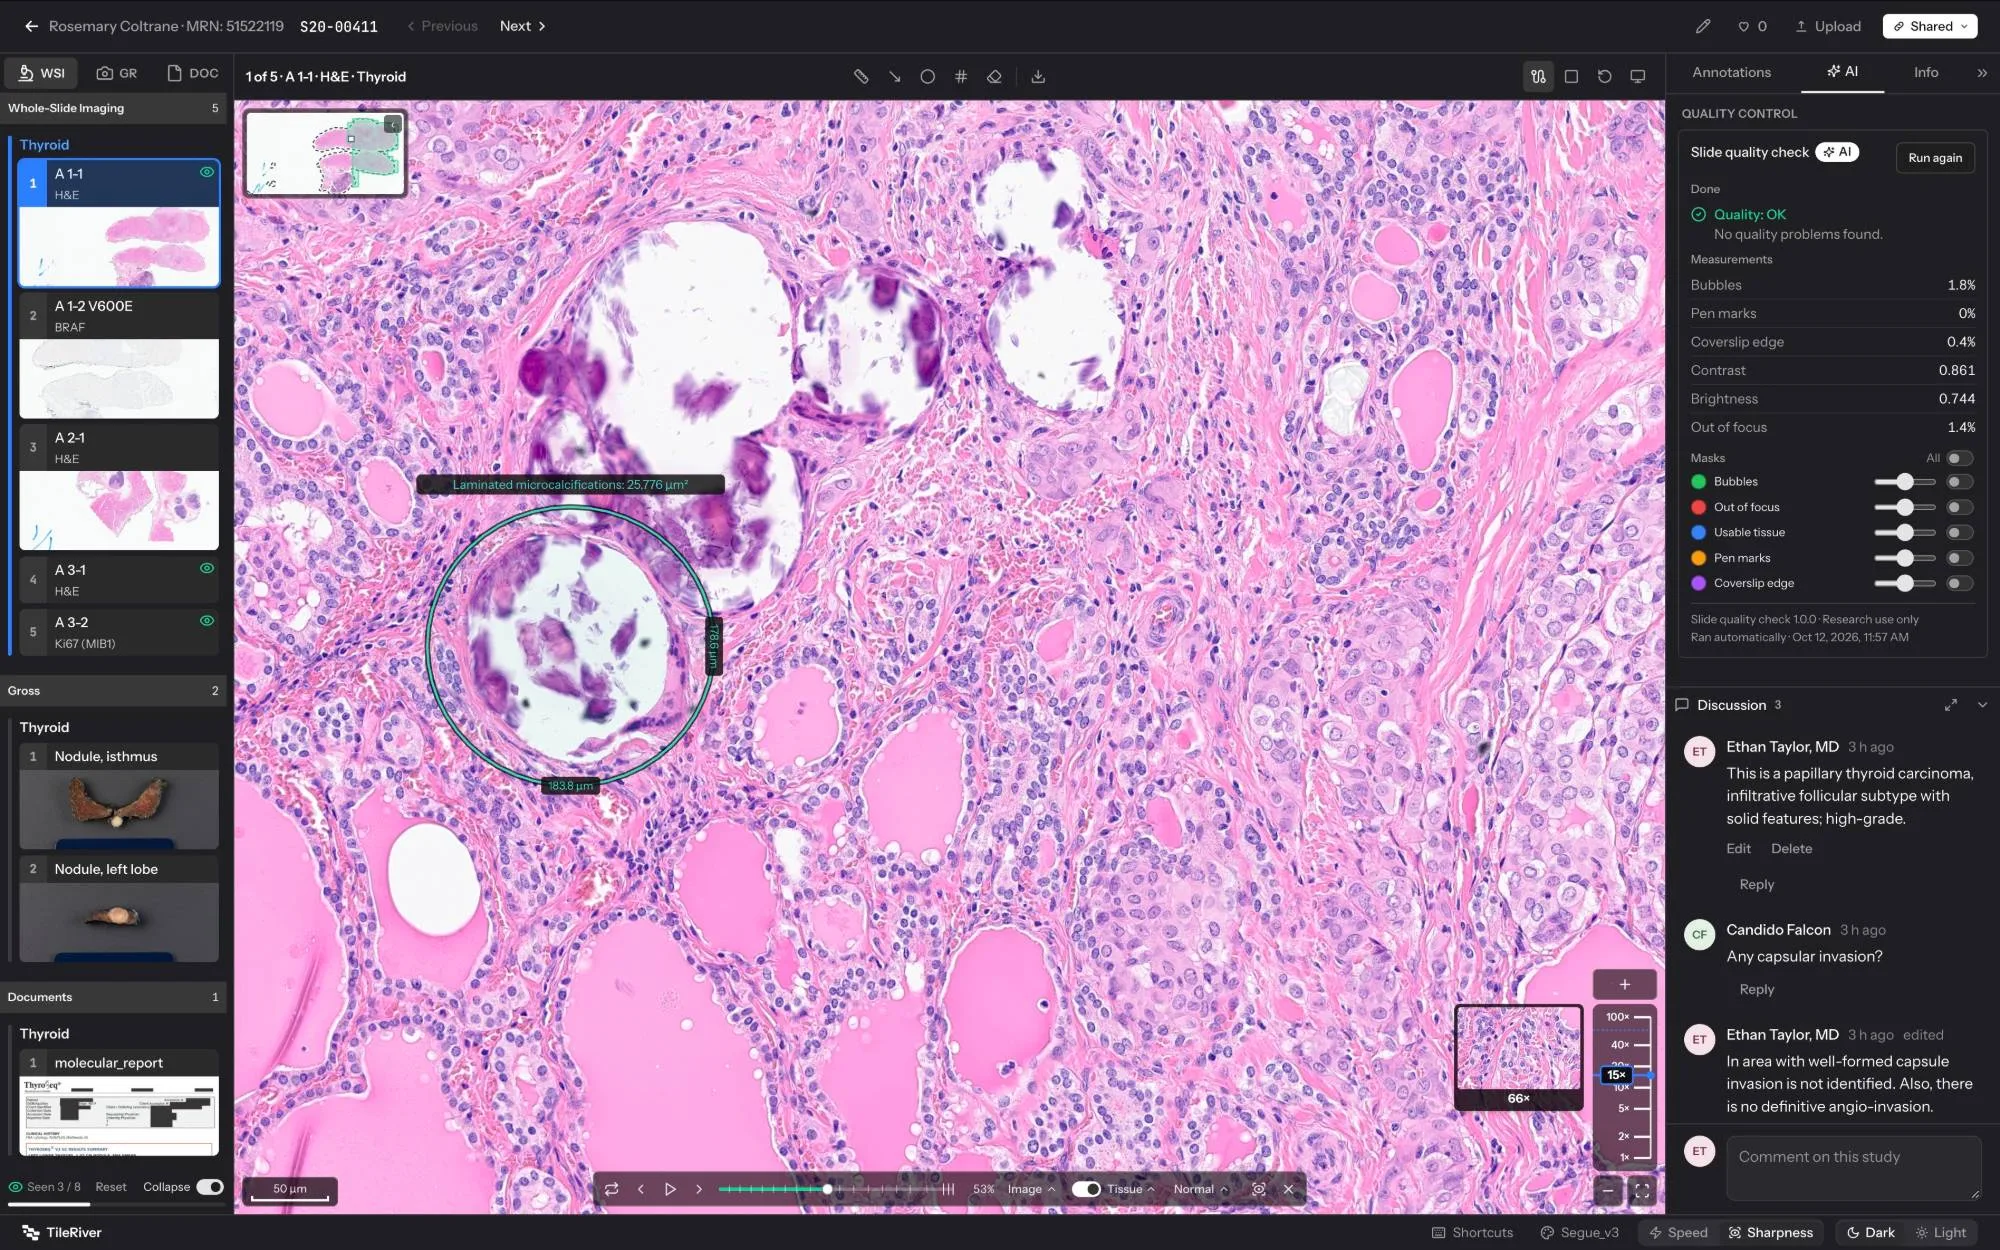The height and width of the screenshot is (1250, 2000).
Task: Click the focus capture icon in playback bar
Action: [x=1259, y=1189]
